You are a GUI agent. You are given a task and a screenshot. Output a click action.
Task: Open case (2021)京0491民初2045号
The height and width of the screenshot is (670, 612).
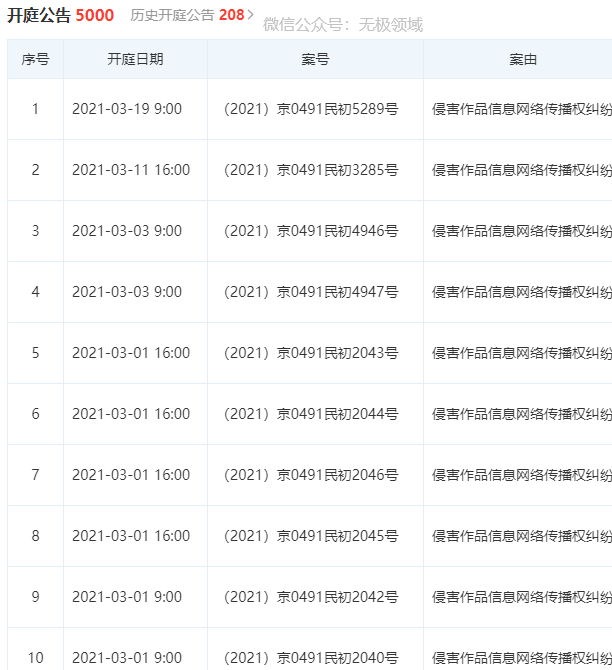pos(311,536)
